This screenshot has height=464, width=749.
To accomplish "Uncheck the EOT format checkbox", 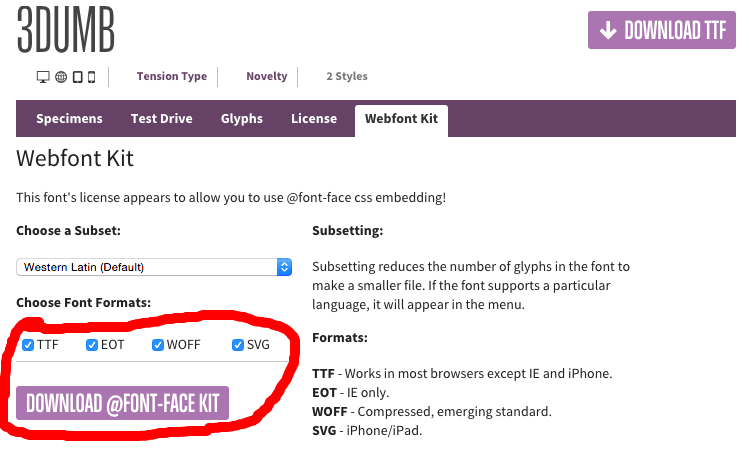I will tap(92, 345).
